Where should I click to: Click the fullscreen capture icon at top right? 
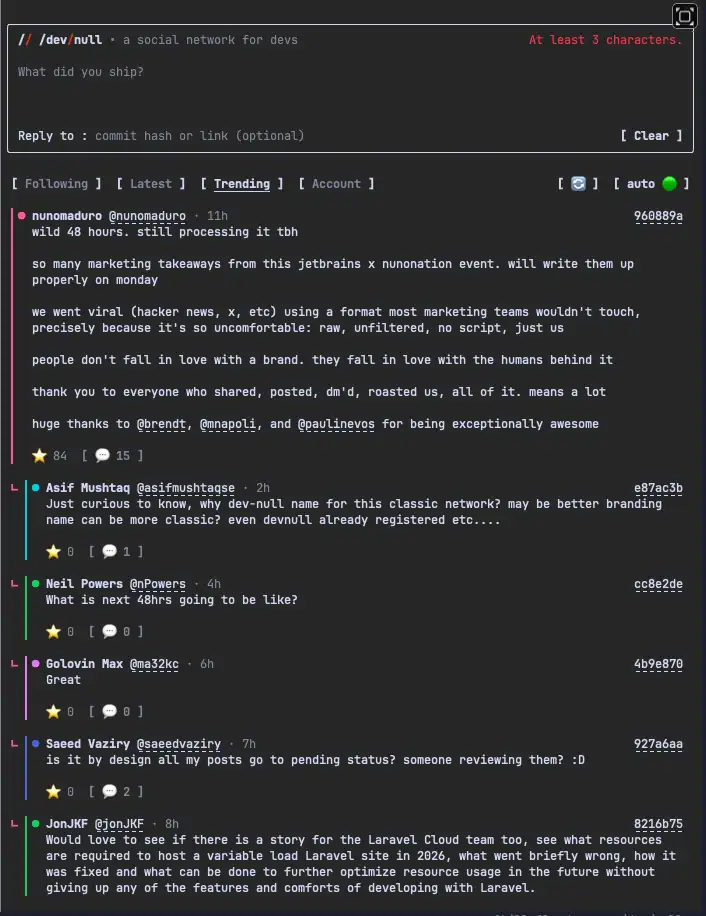click(684, 16)
